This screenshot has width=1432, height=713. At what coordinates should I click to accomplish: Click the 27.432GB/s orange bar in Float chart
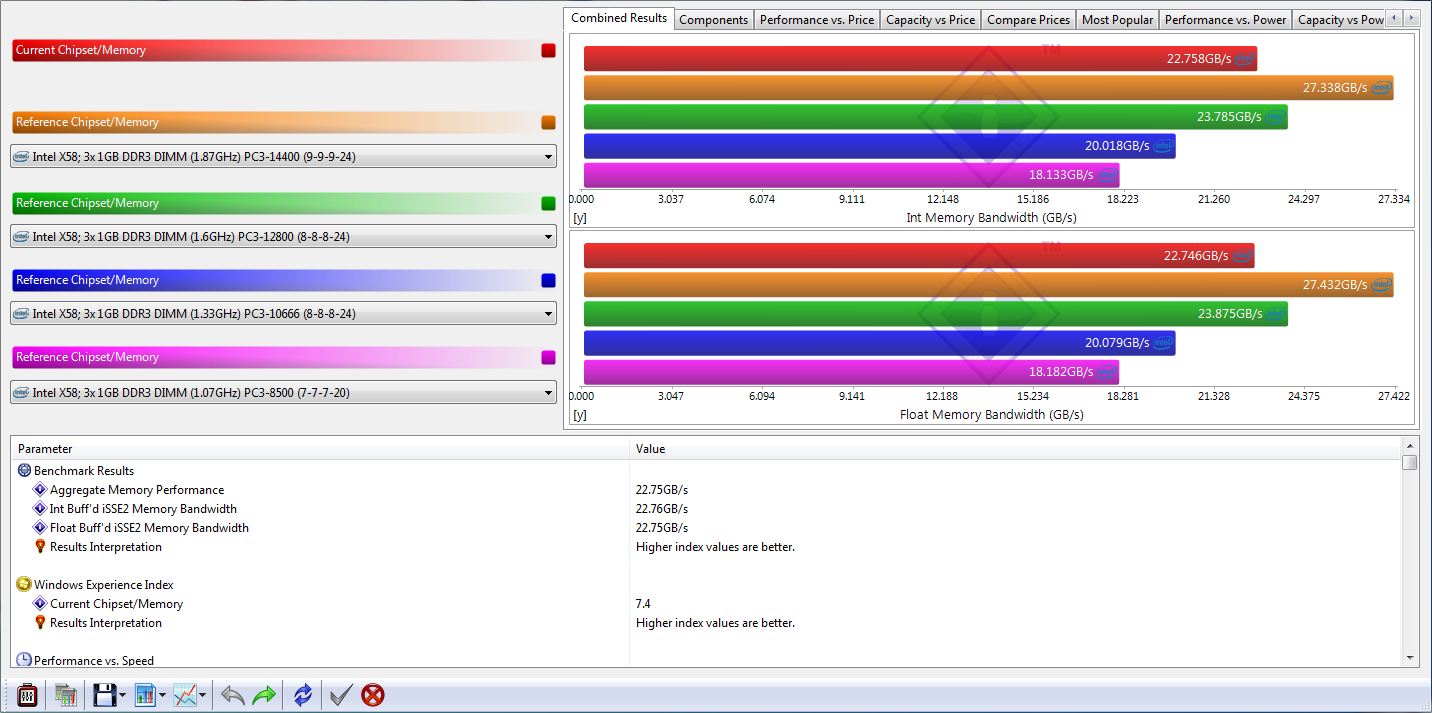click(x=988, y=285)
